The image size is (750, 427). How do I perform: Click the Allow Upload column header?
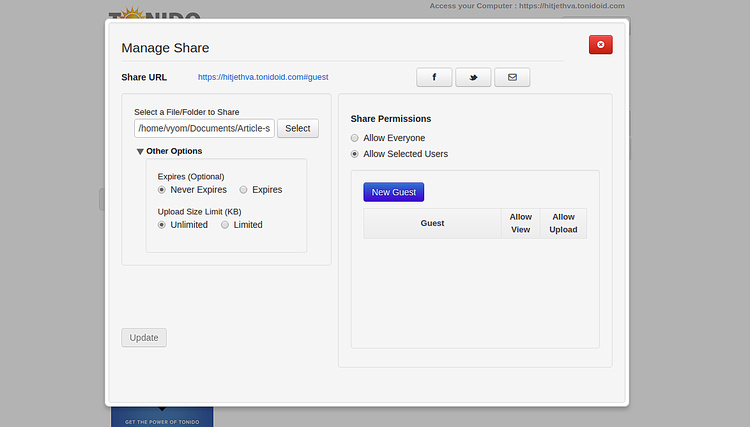[x=563, y=223]
